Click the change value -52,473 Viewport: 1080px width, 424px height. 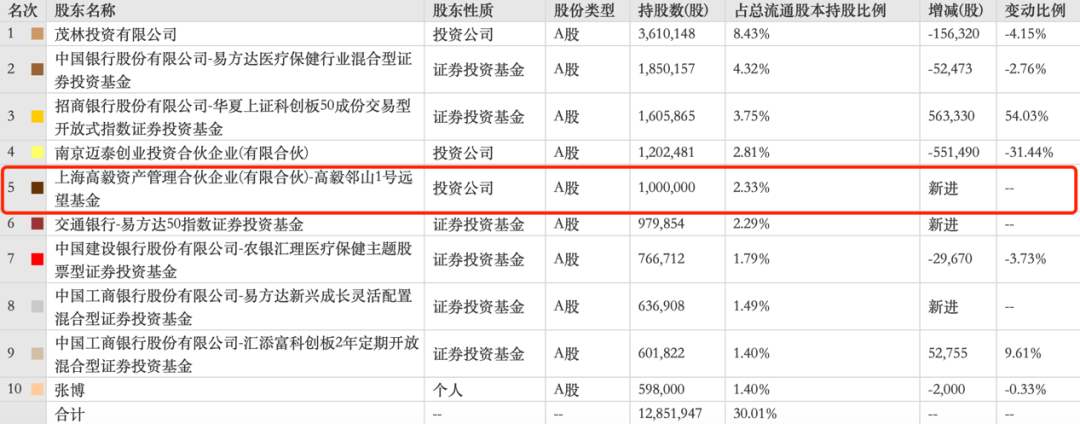pos(951,69)
